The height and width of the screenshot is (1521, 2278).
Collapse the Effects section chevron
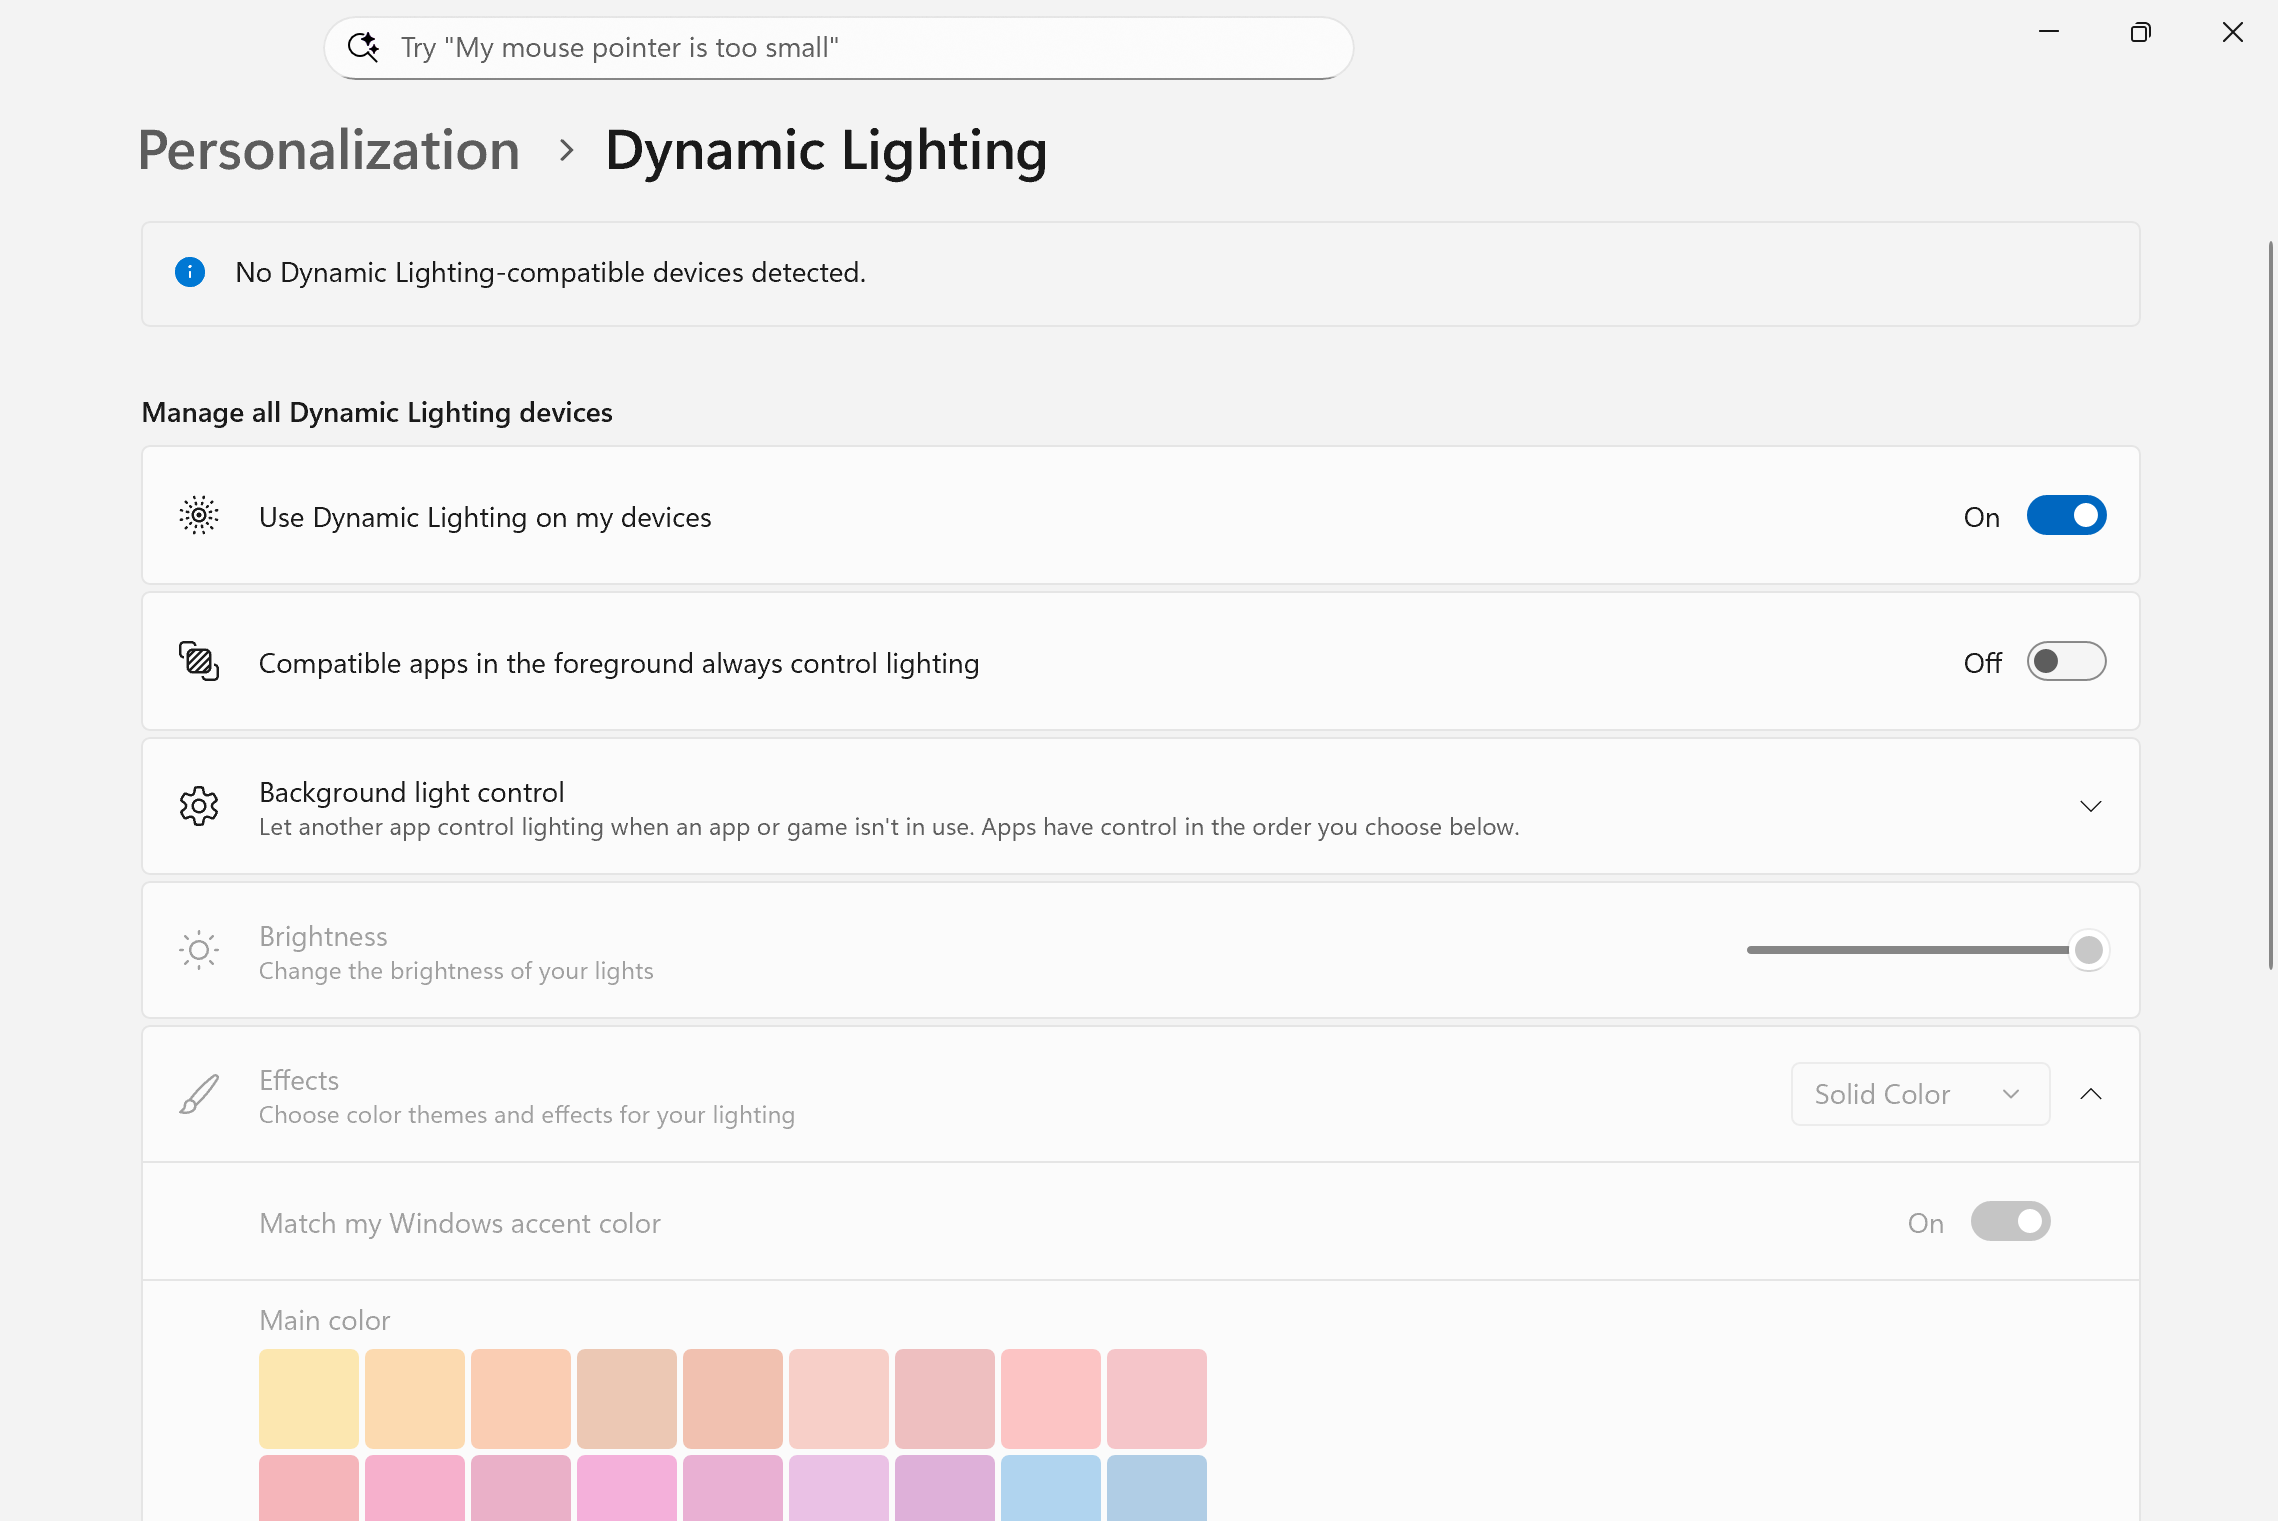(x=2090, y=1094)
